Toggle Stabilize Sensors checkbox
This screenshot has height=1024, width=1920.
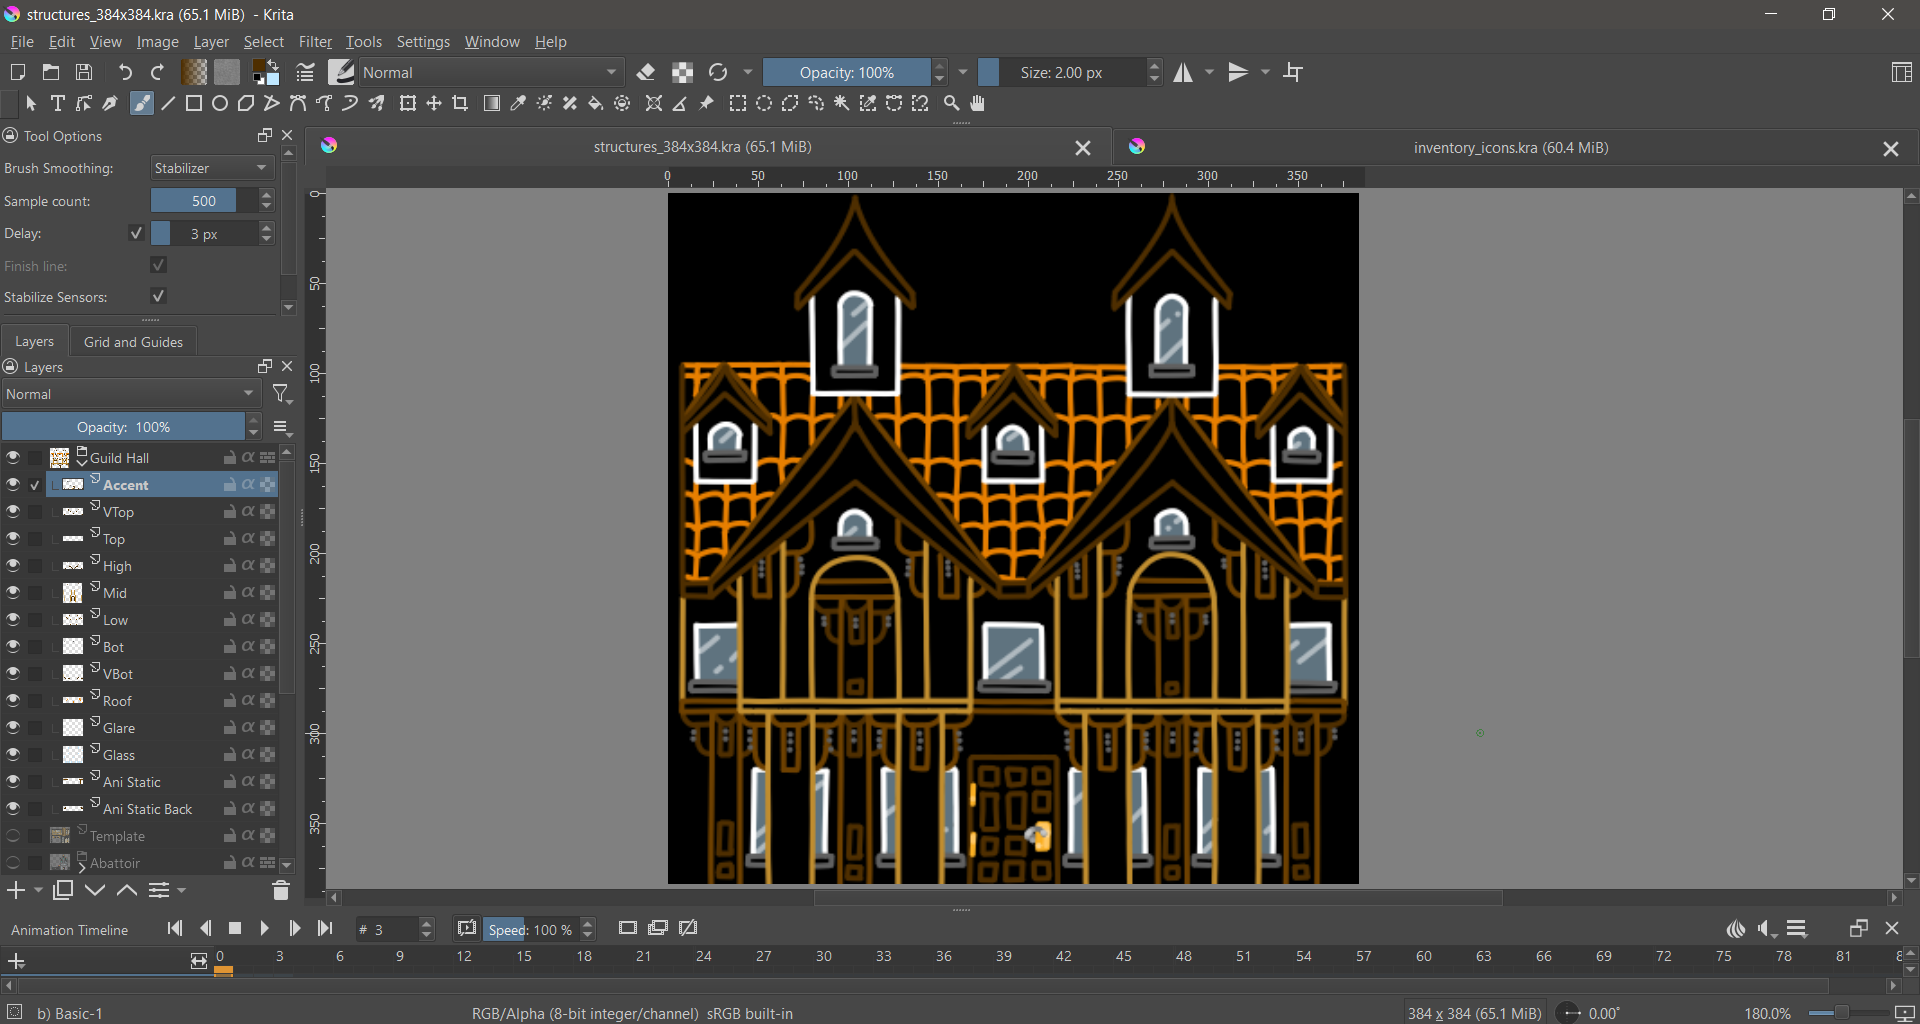click(x=158, y=297)
